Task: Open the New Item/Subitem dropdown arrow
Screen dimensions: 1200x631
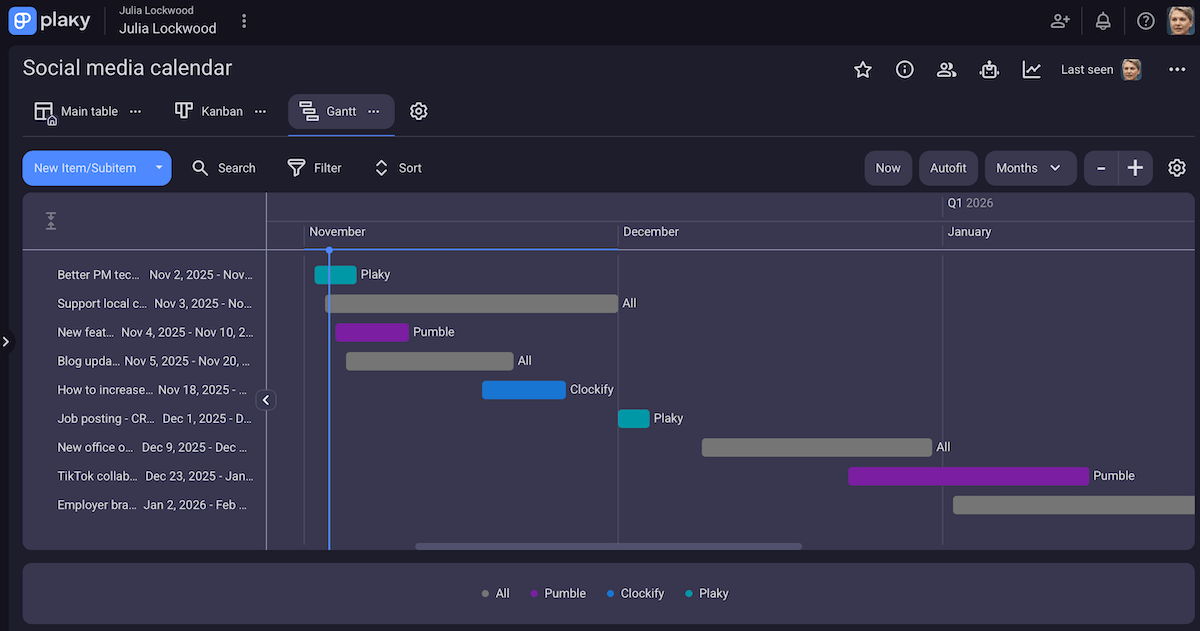Action: click(x=158, y=168)
